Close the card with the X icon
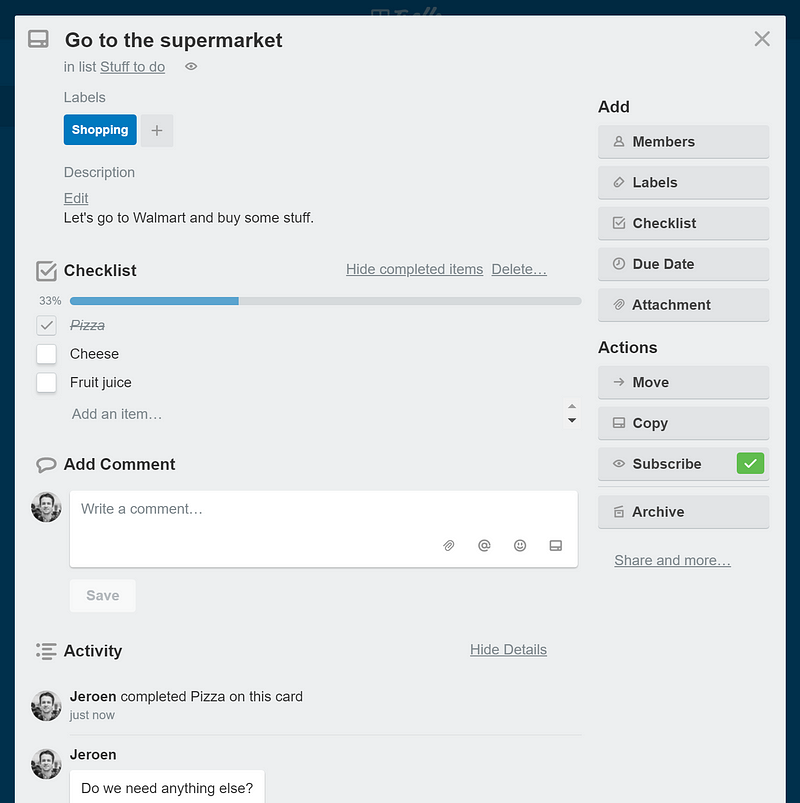 [762, 39]
